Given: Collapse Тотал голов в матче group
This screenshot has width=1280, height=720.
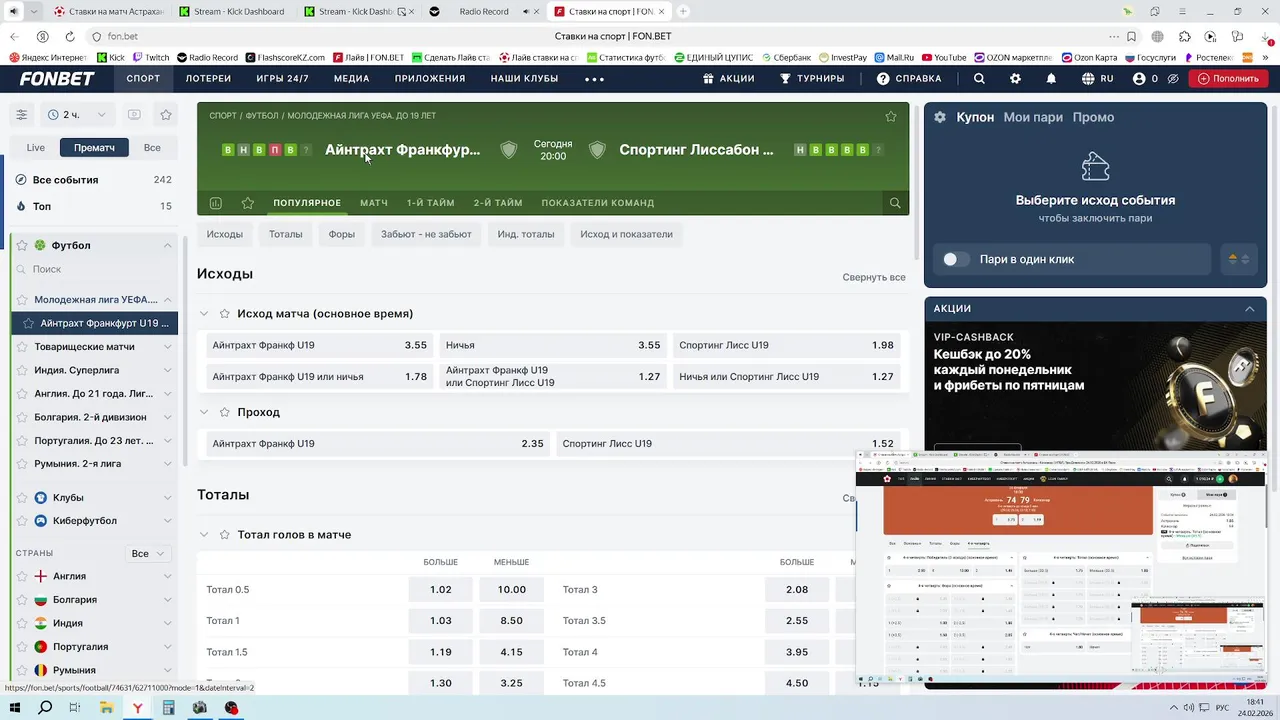Looking at the screenshot, I should coord(204,535).
